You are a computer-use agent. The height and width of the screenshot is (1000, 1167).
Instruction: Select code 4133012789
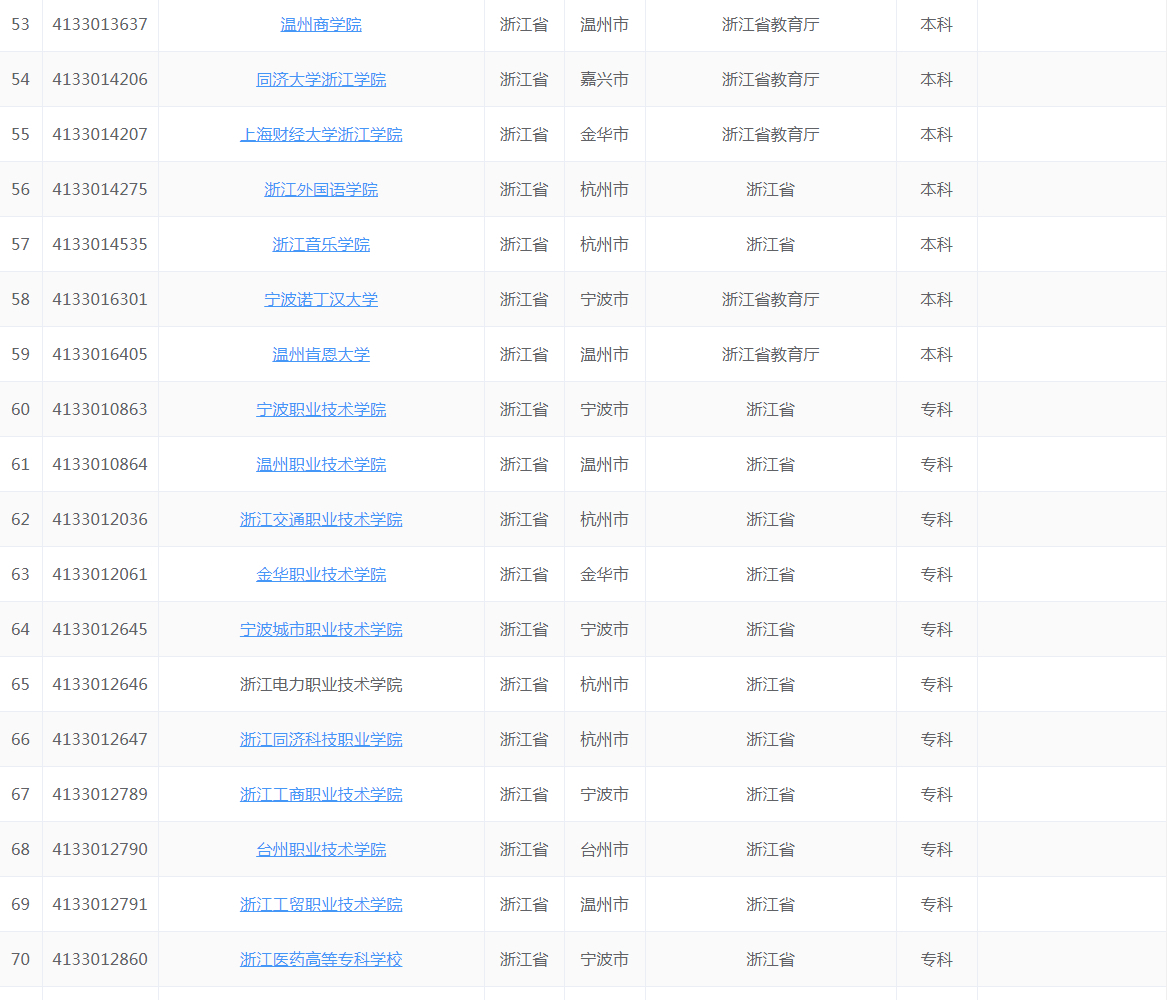(x=100, y=795)
